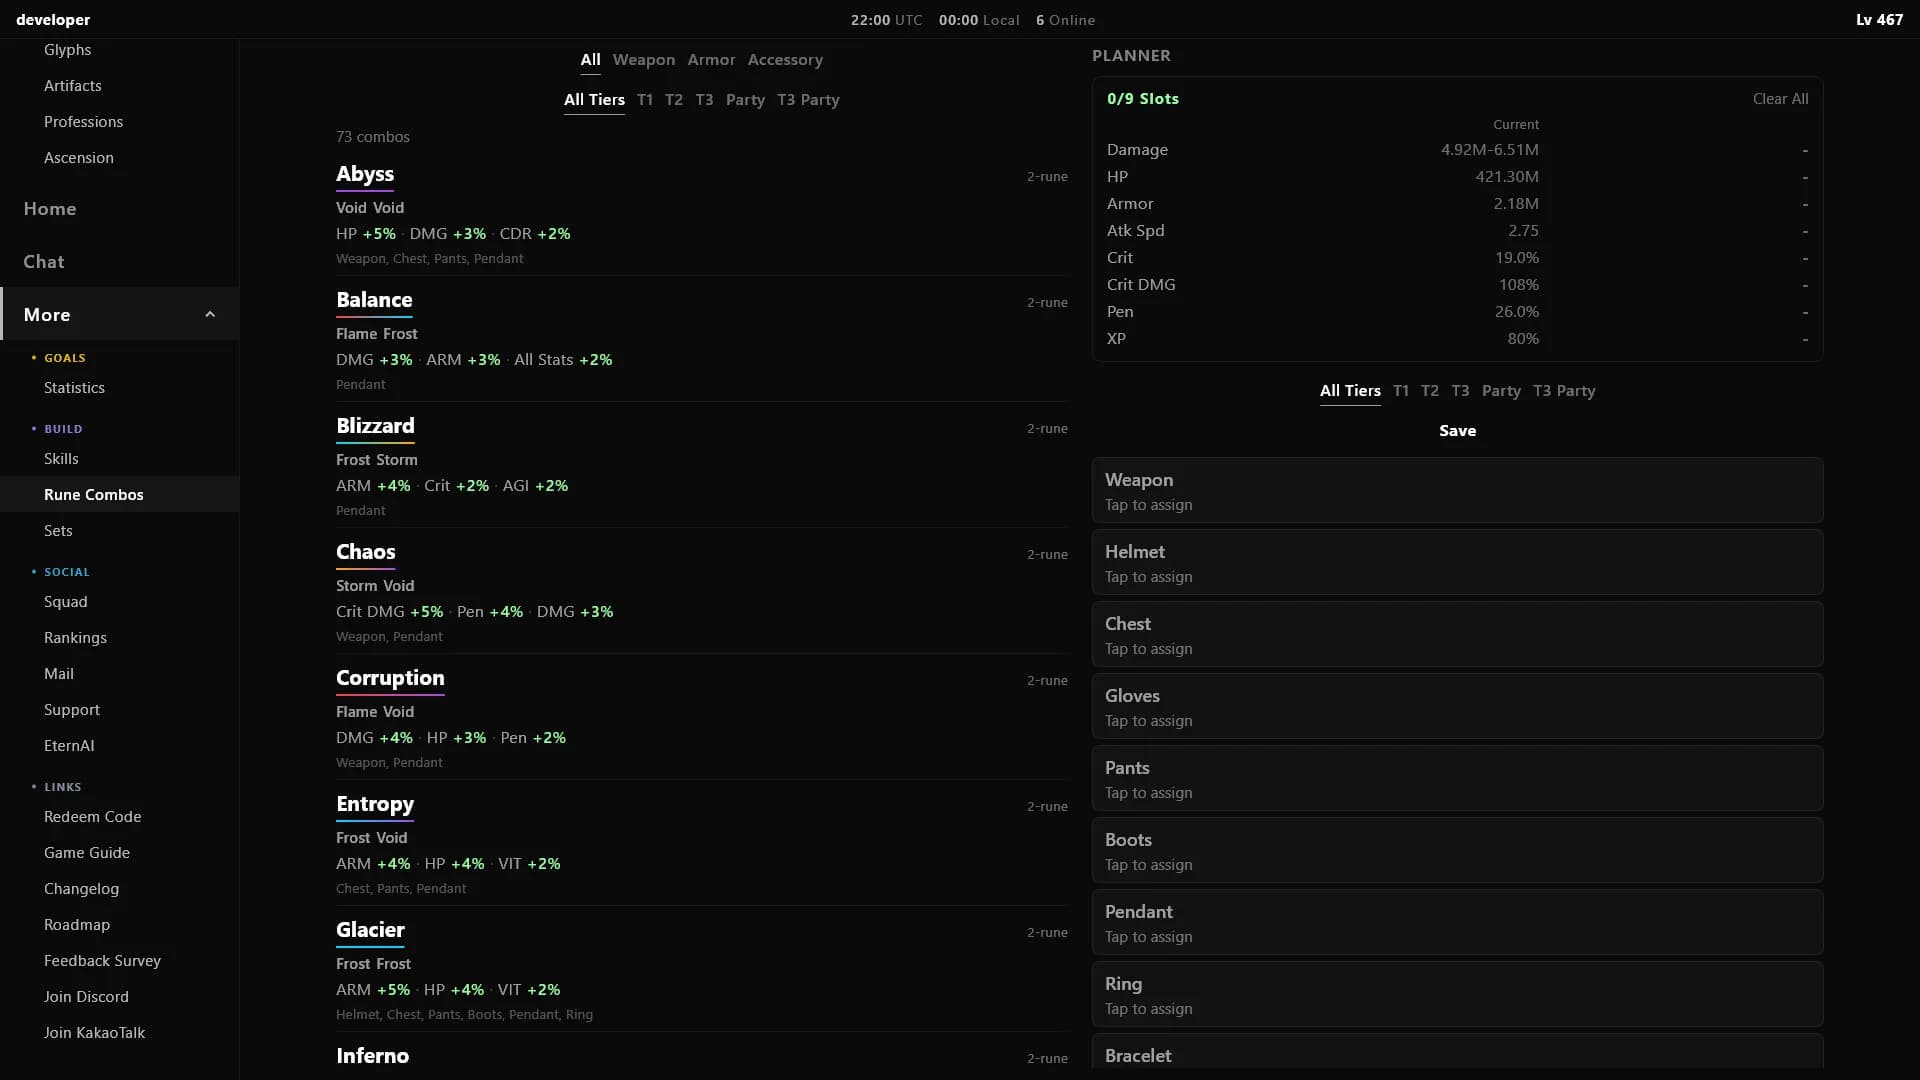The image size is (1920, 1080).
Task: Filter combos by Armor
Action: (711, 60)
